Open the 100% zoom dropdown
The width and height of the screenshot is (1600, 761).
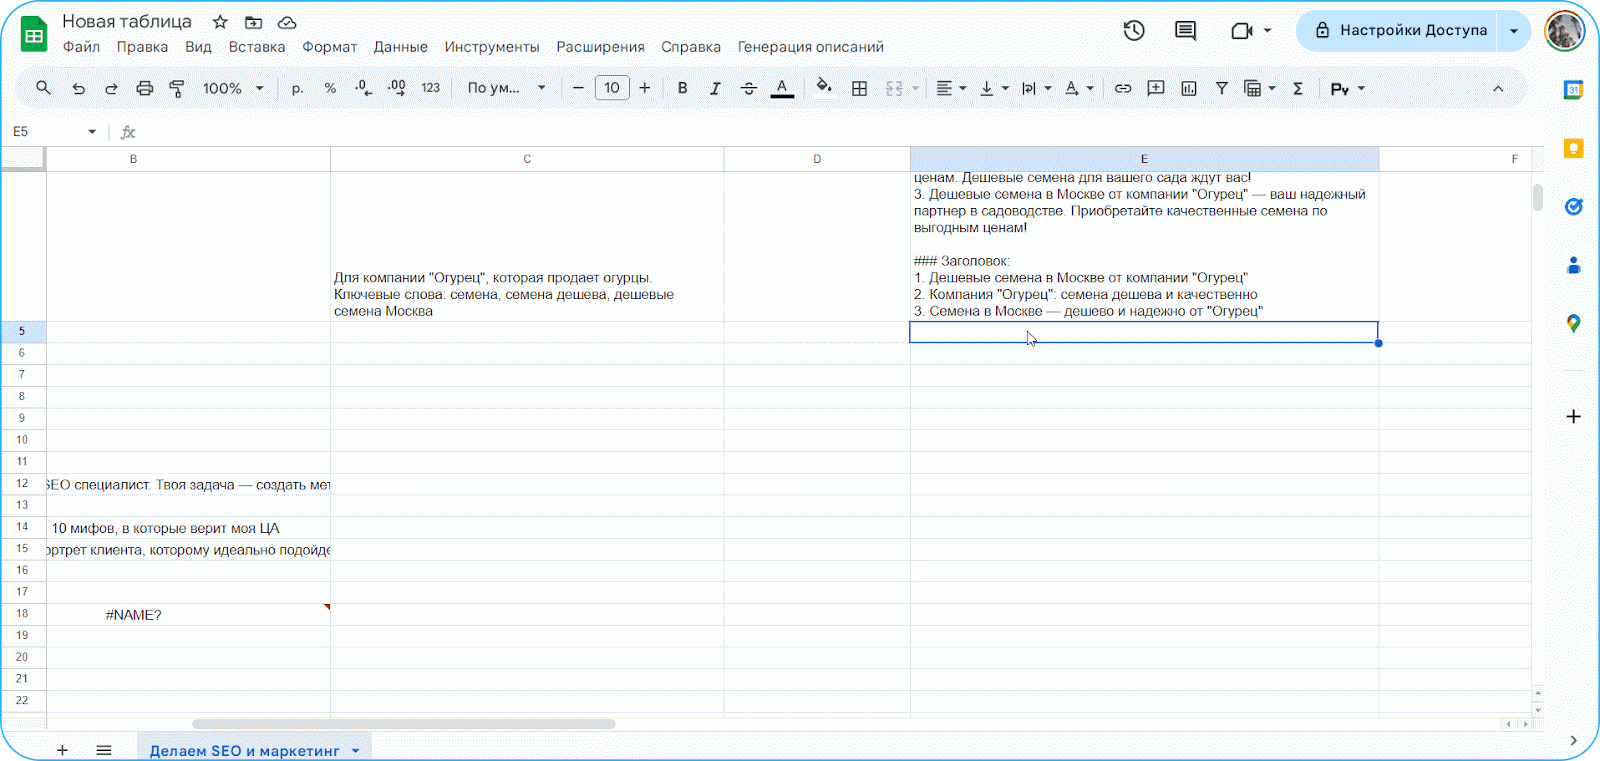(233, 88)
